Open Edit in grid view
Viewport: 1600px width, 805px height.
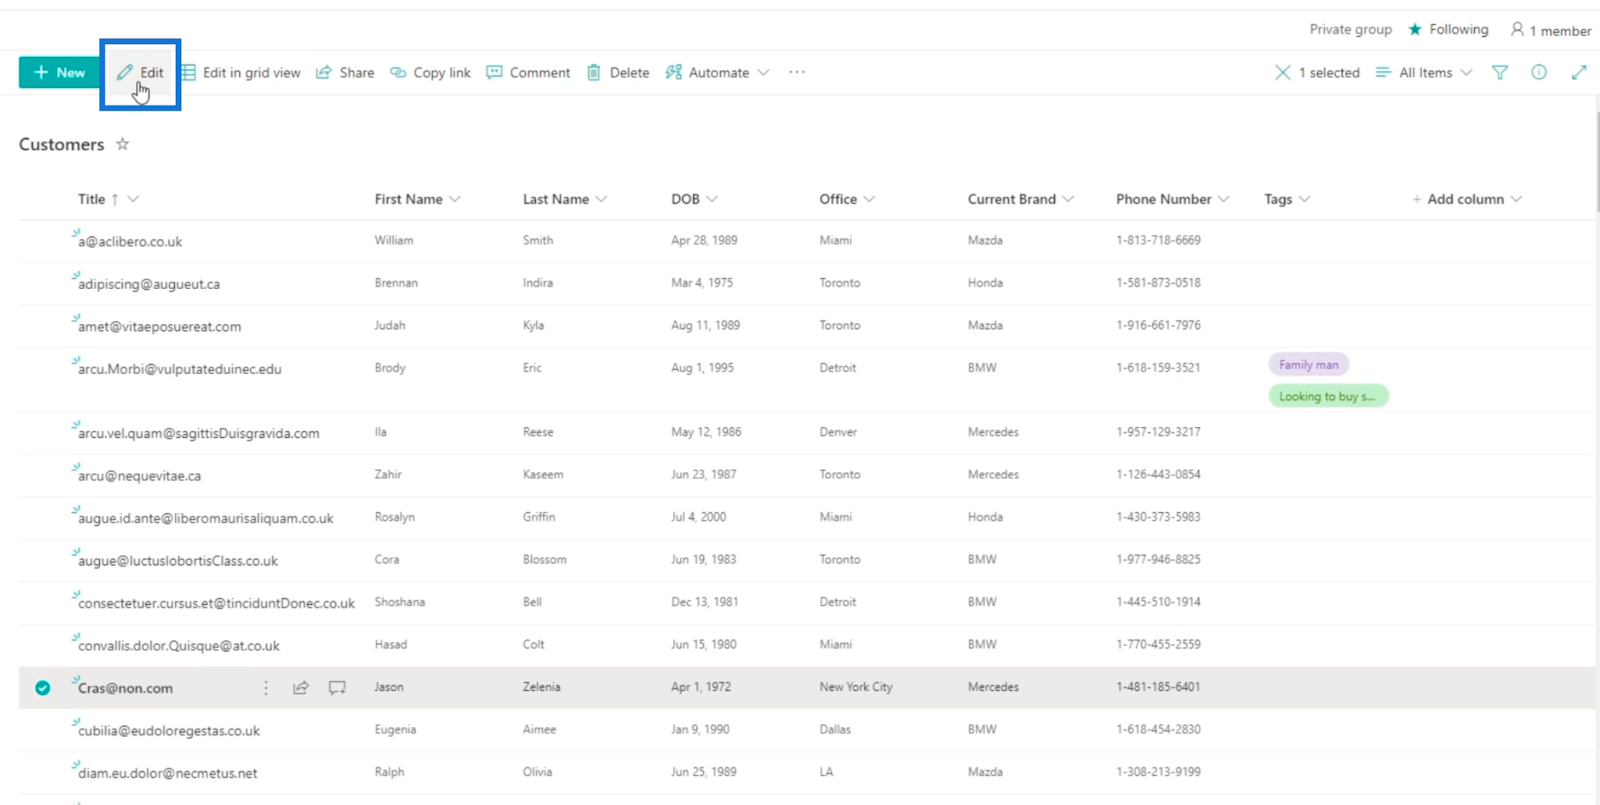(x=241, y=72)
